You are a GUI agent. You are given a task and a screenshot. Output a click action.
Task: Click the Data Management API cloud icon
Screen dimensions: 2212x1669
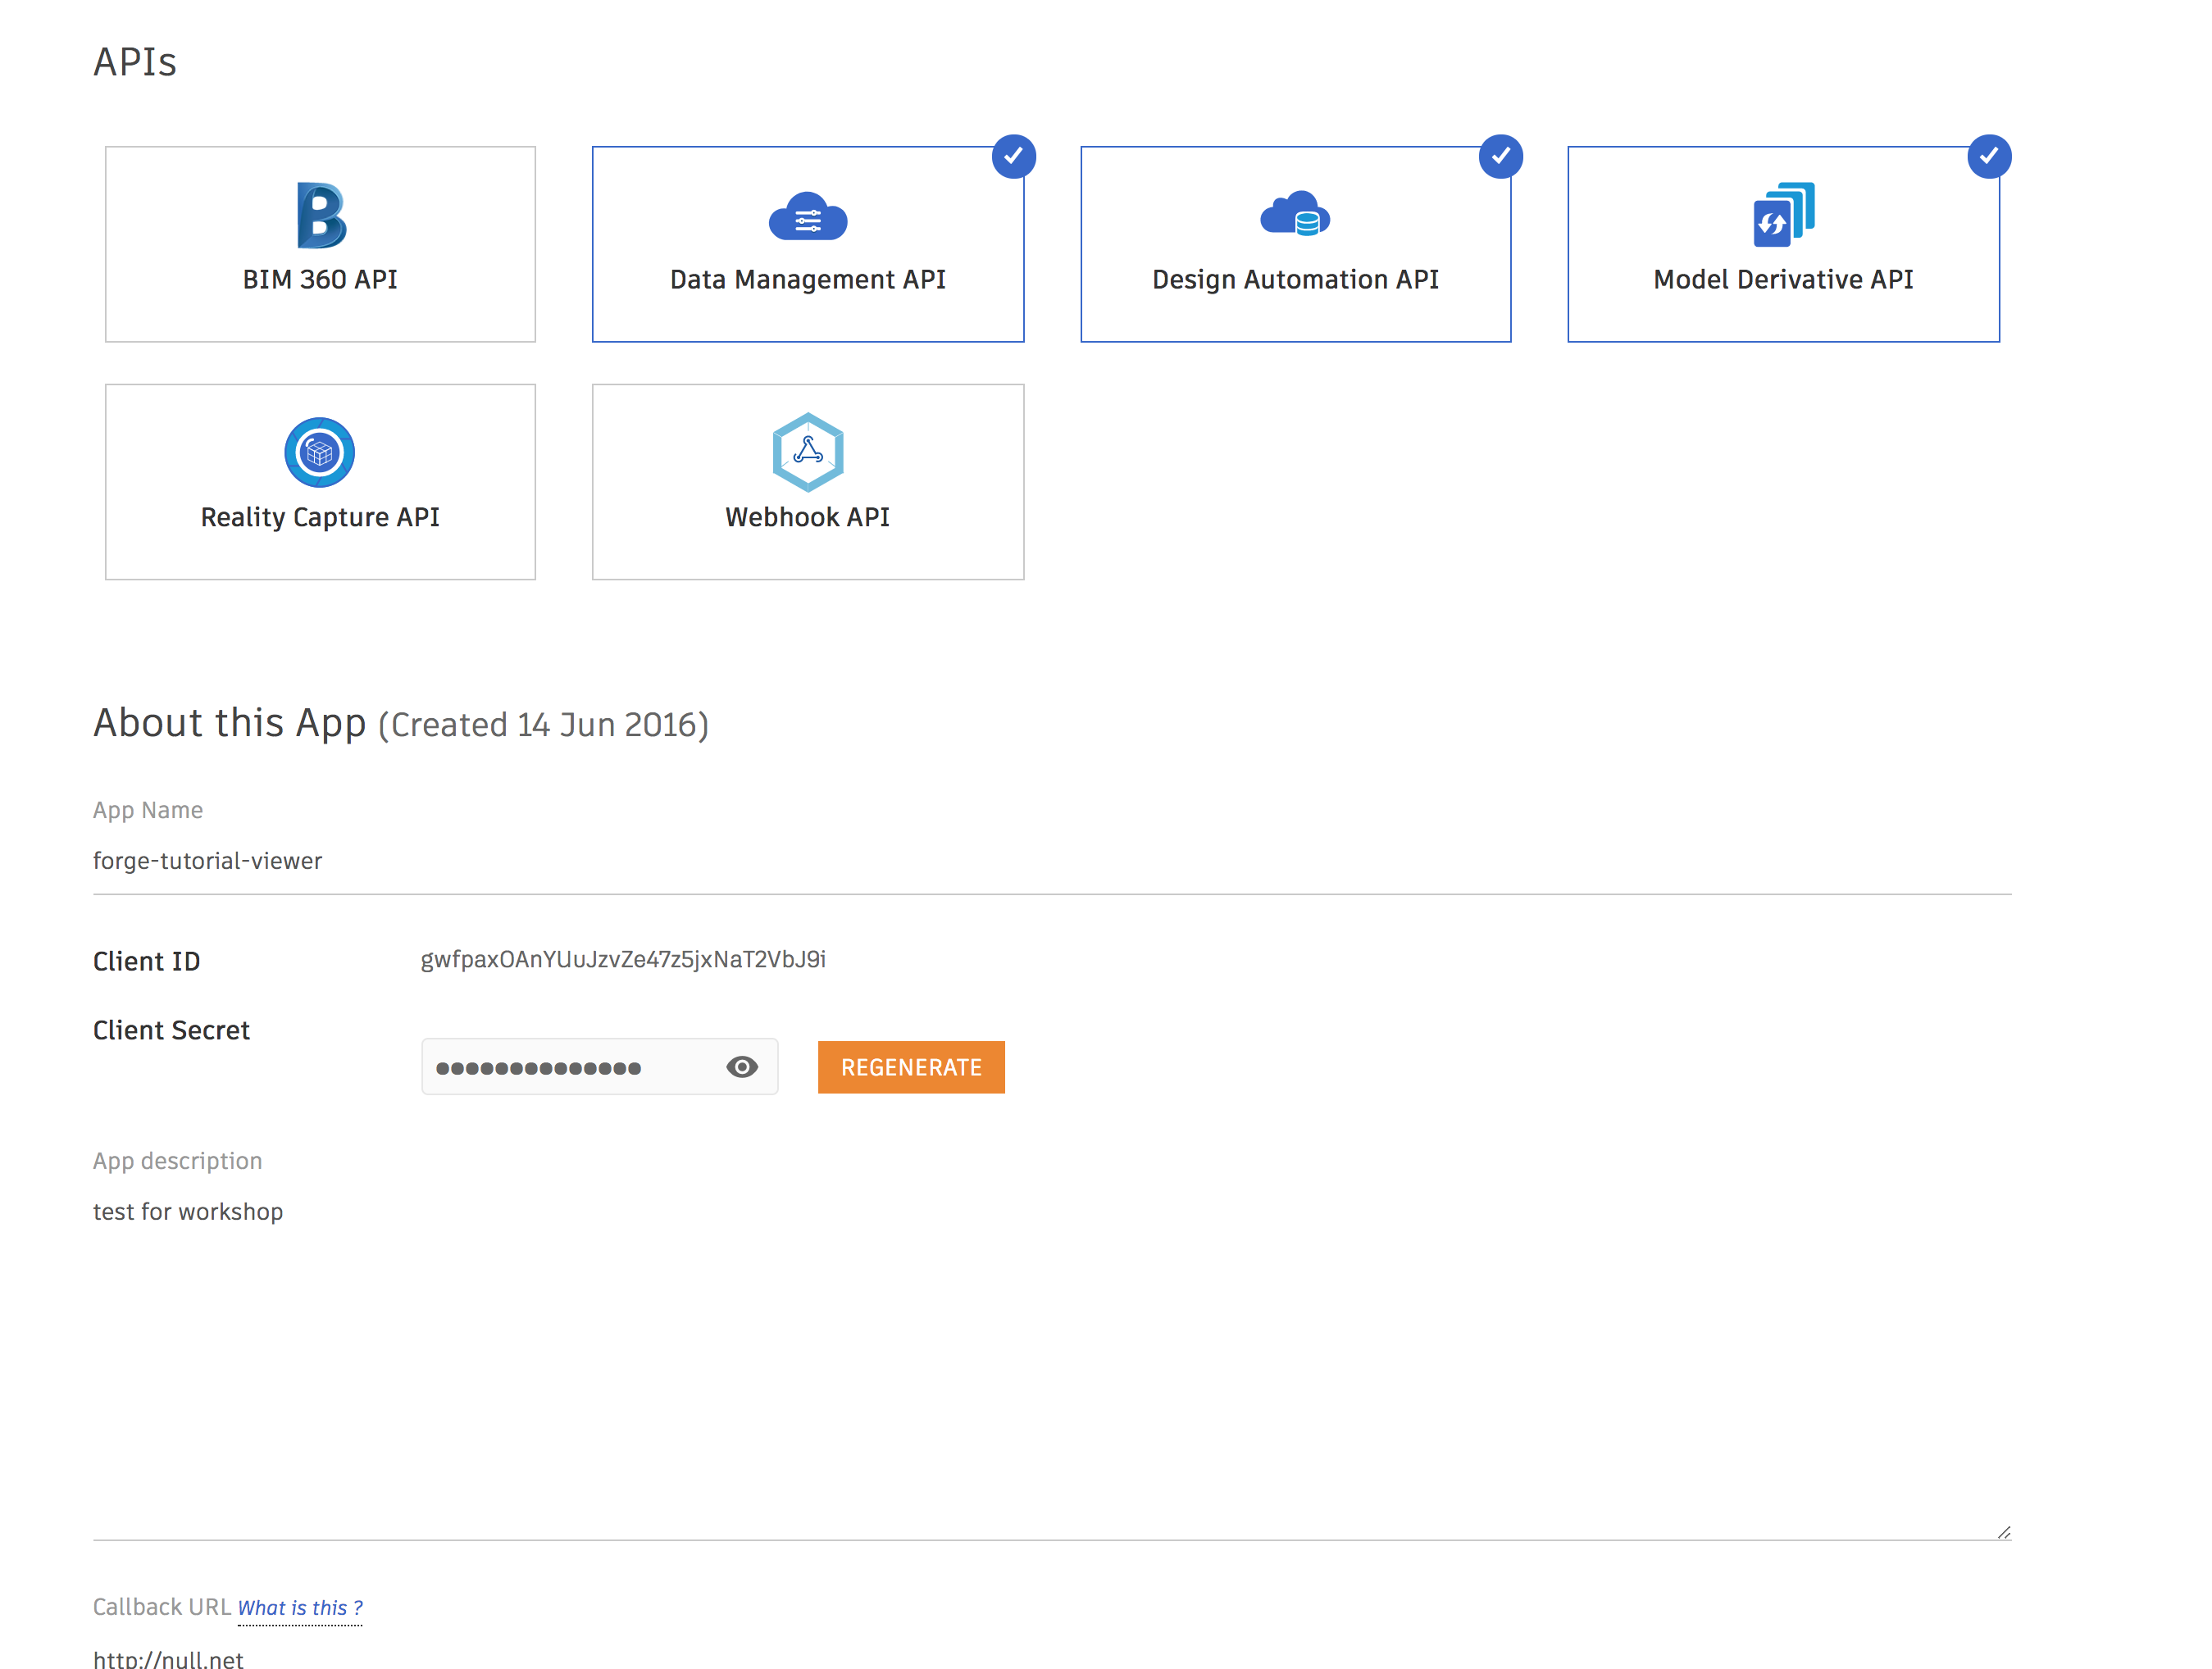[807, 216]
